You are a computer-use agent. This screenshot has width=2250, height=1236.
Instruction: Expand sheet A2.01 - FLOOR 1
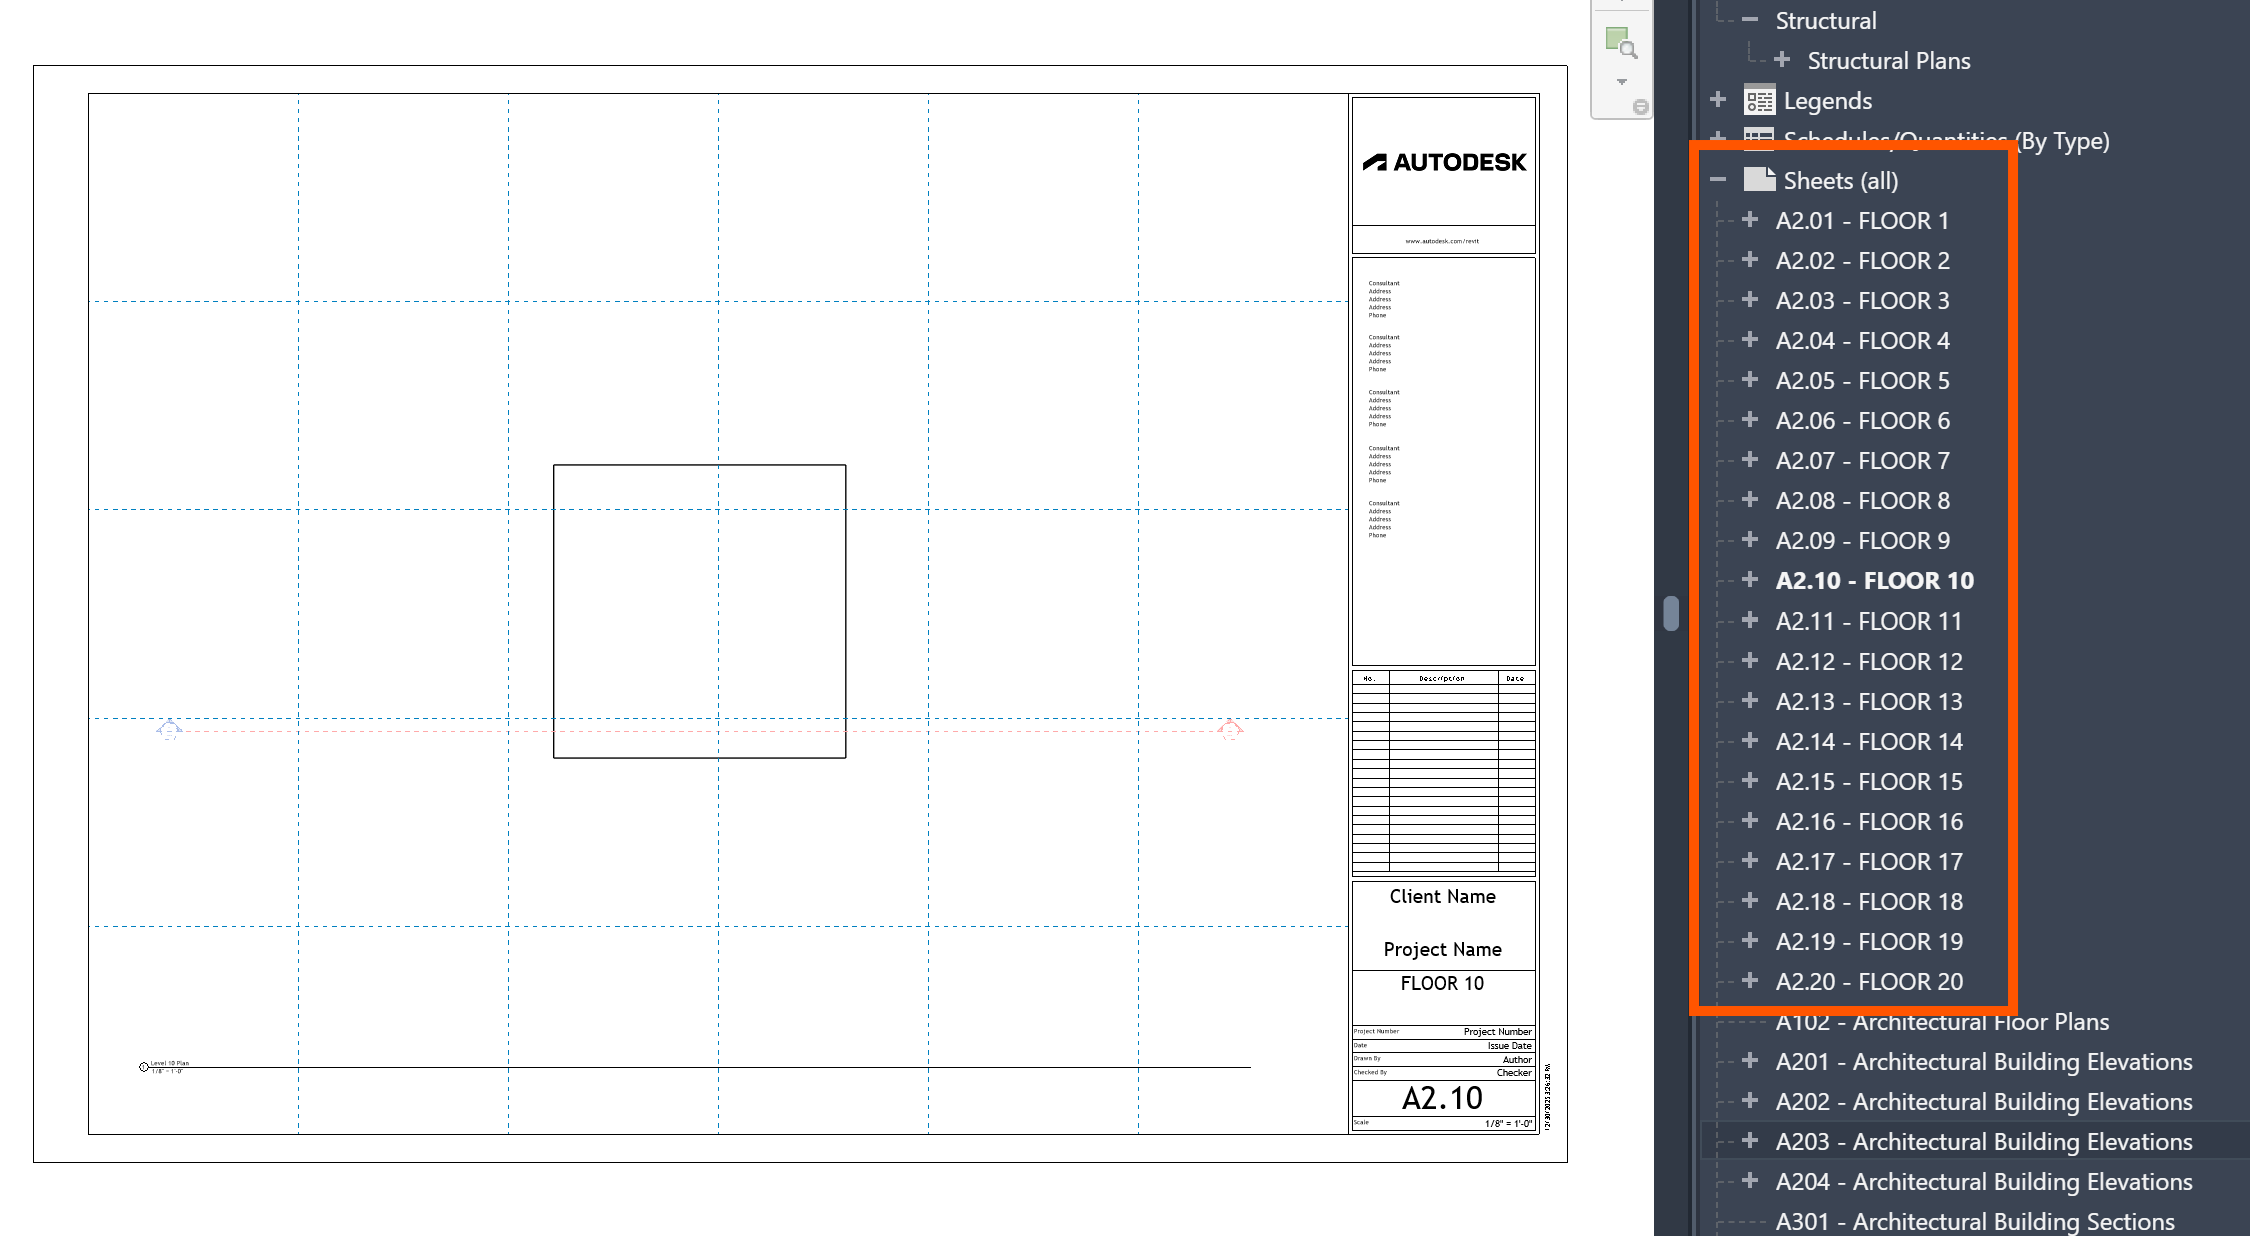point(1750,220)
